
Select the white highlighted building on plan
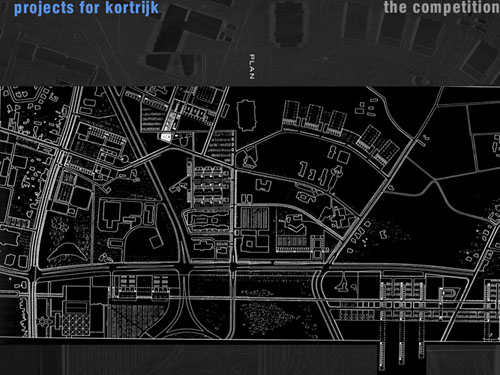pos(165,136)
